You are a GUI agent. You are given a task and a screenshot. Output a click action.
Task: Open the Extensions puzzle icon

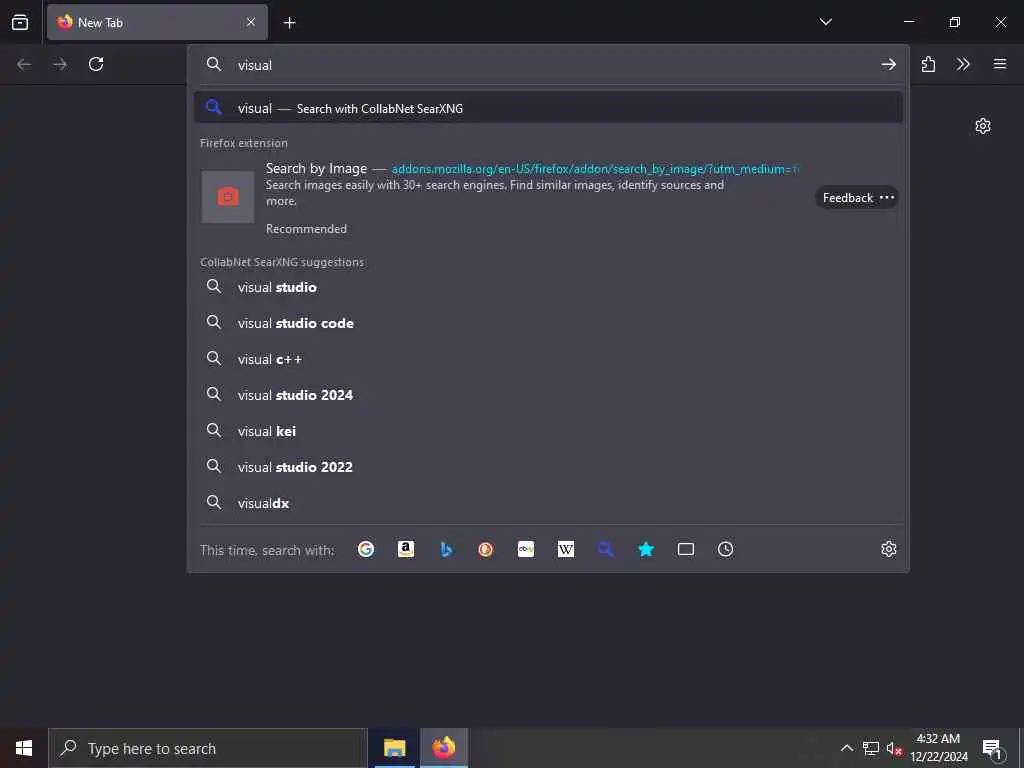coord(928,64)
